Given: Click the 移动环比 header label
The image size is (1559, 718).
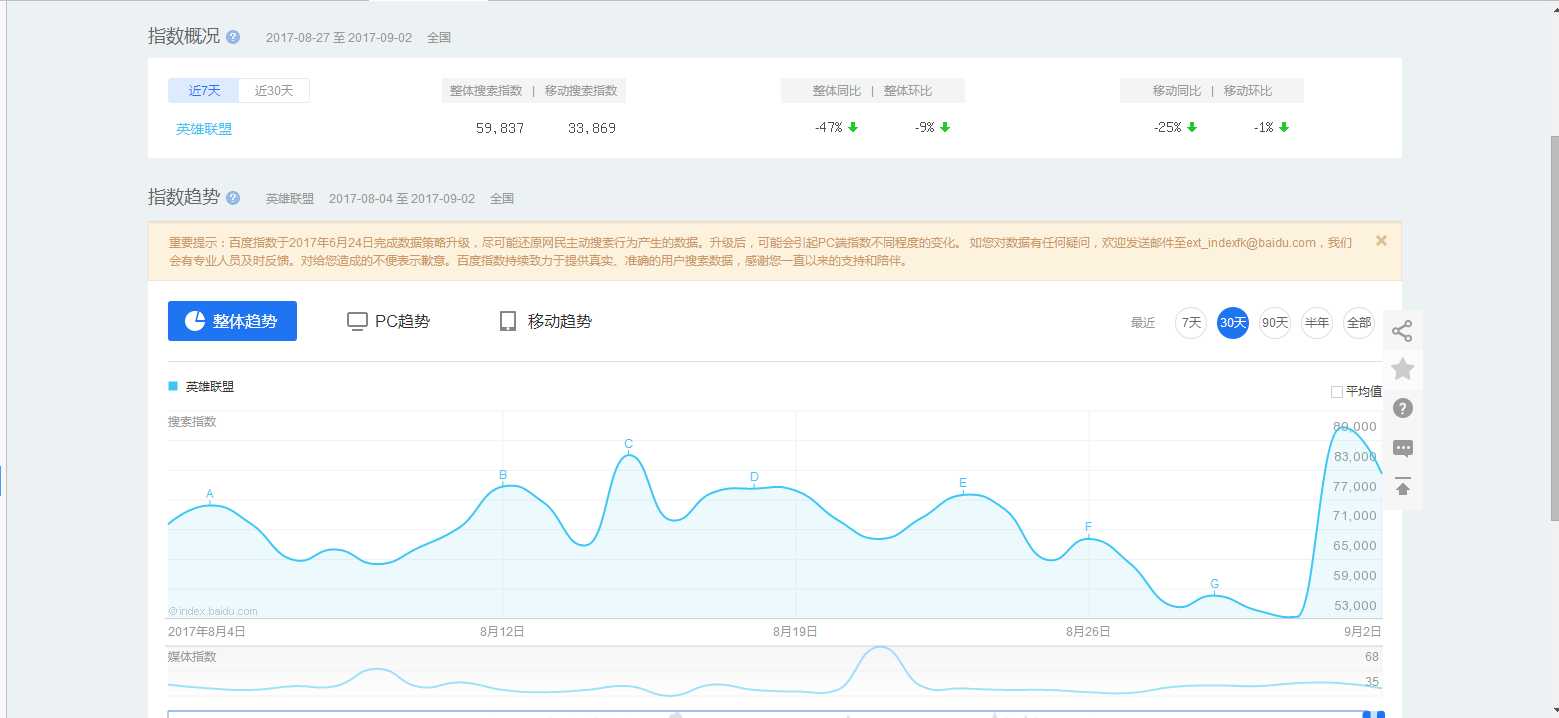Looking at the screenshot, I should 1248,91.
